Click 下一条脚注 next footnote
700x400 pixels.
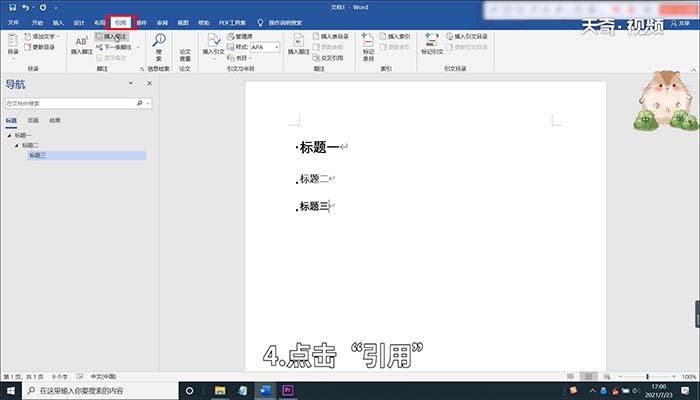[x=114, y=47]
